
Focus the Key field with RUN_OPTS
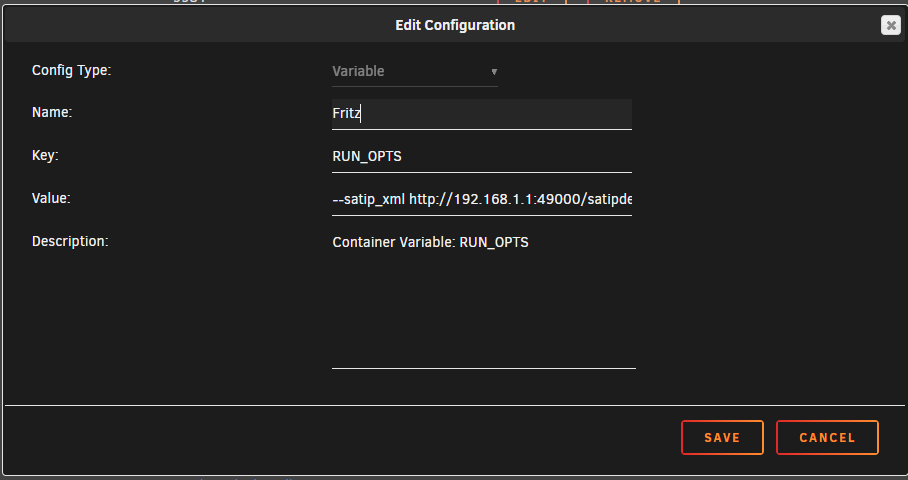[x=482, y=157]
